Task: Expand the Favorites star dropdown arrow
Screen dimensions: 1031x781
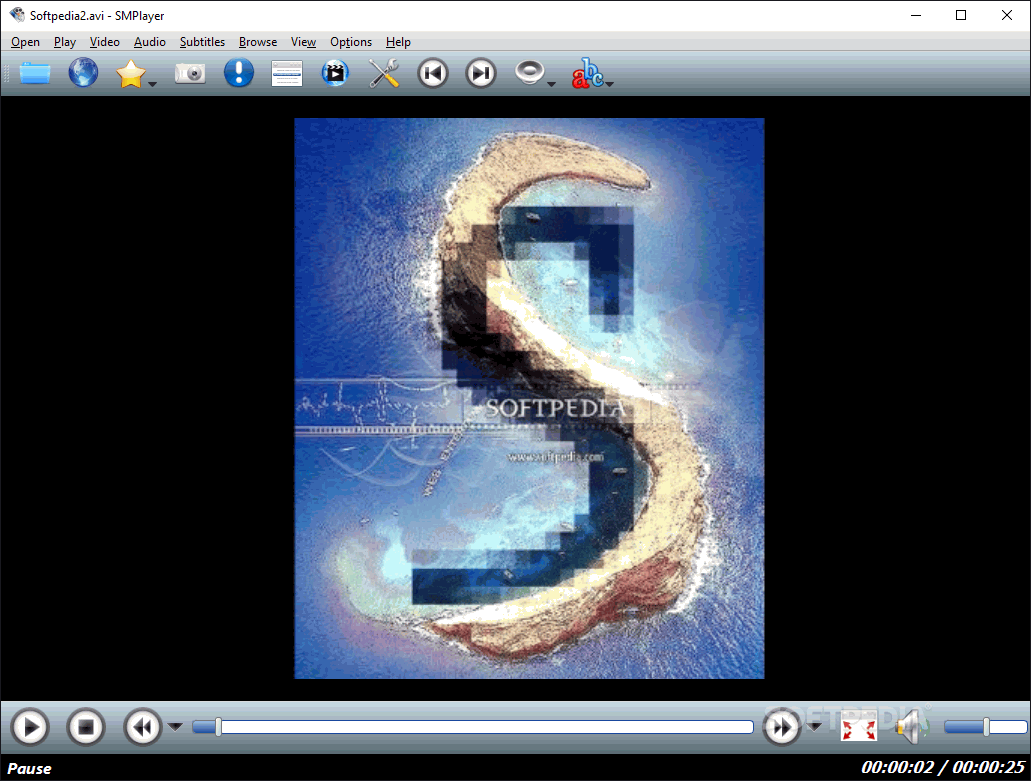Action: coord(153,83)
